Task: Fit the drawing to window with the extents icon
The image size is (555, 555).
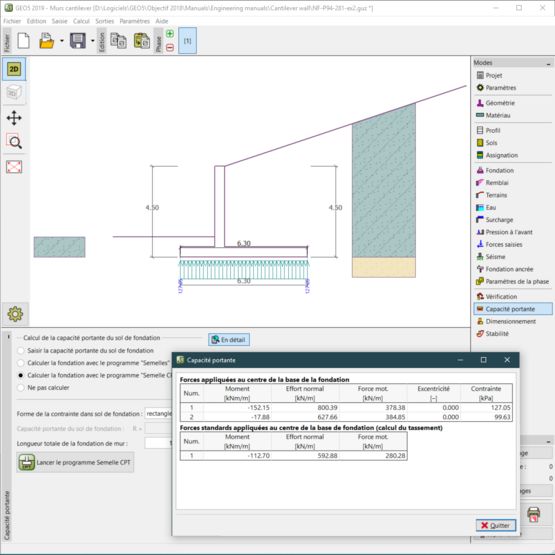Action: pos(14,167)
